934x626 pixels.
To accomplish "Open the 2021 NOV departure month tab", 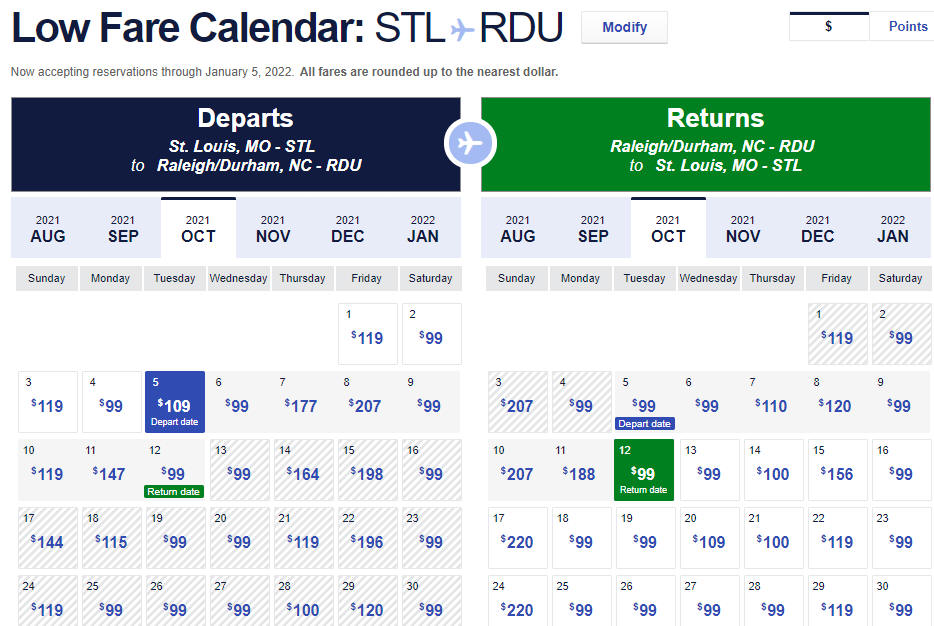I will pos(273,229).
